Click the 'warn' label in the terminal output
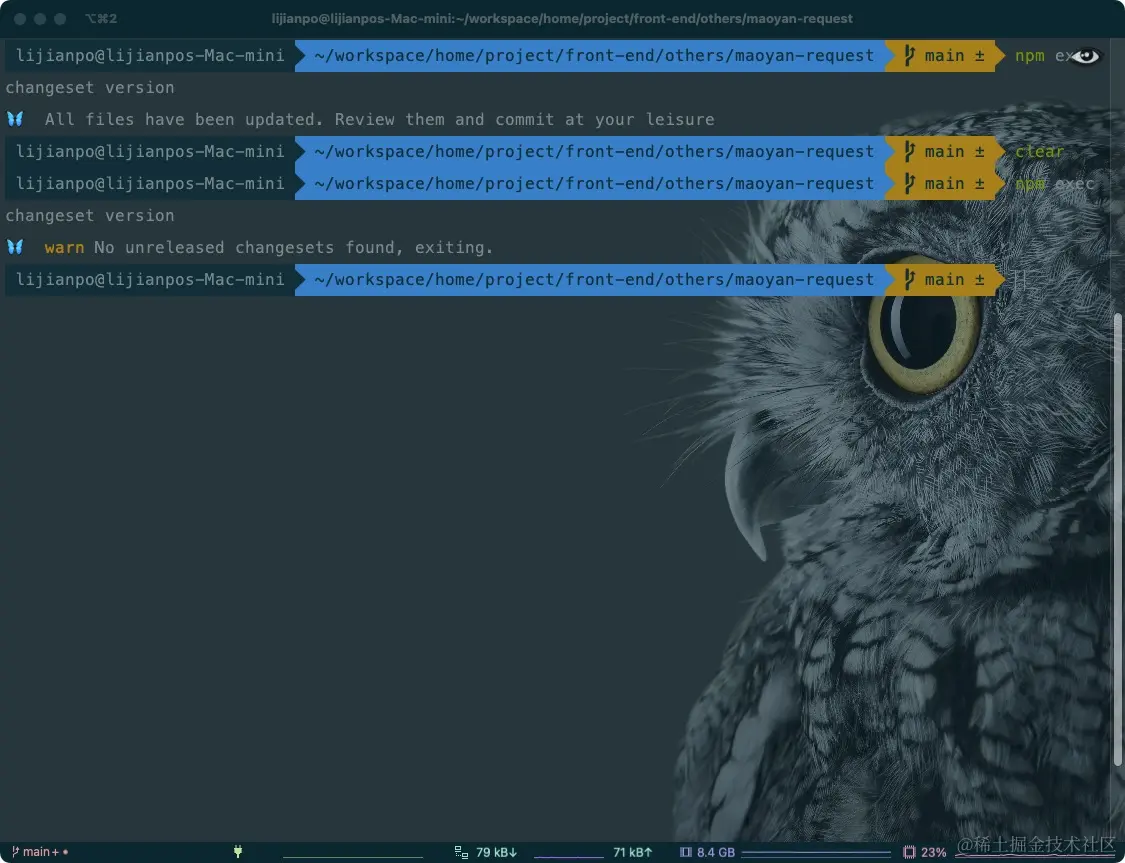Viewport: 1125px width, 863px height. coord(65,247)
